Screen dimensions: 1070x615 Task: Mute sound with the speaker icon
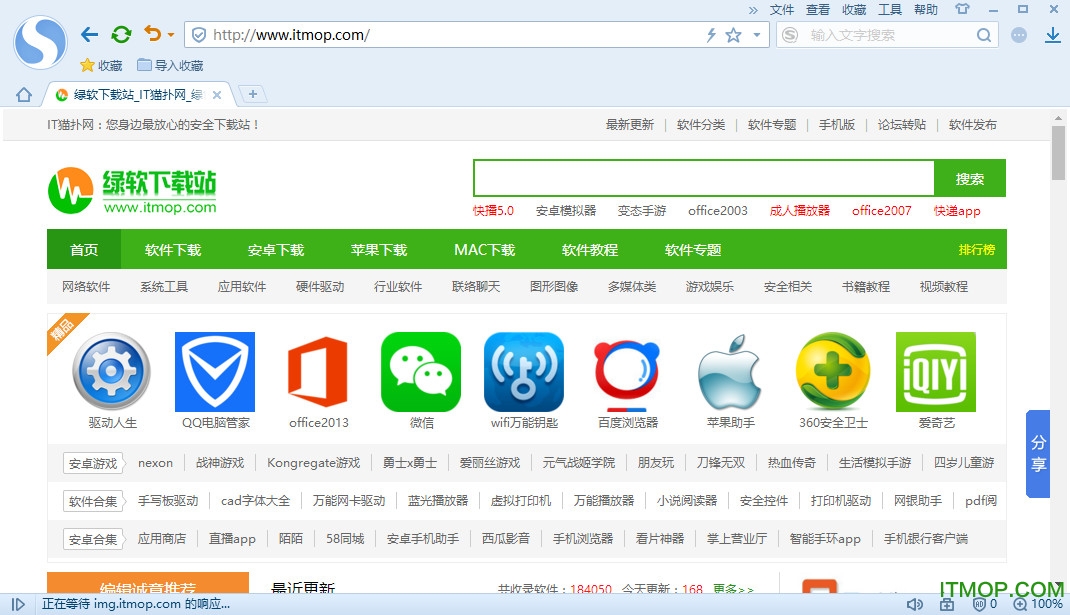tap(914, 604)
